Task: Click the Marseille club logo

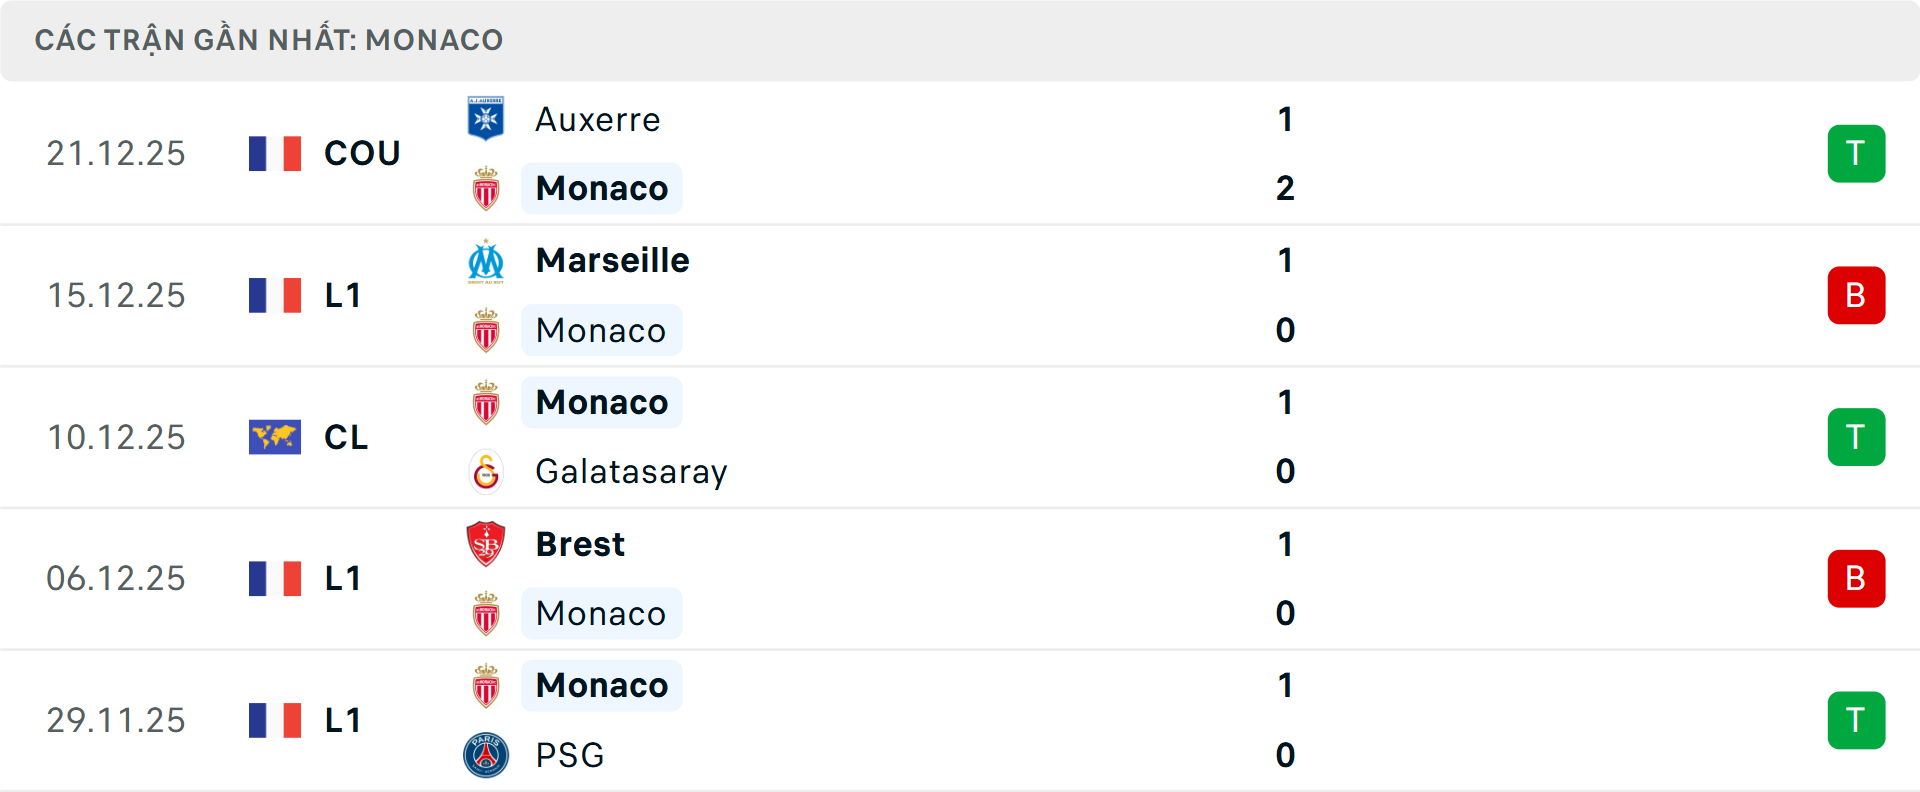Action: [x=486, y=261]
